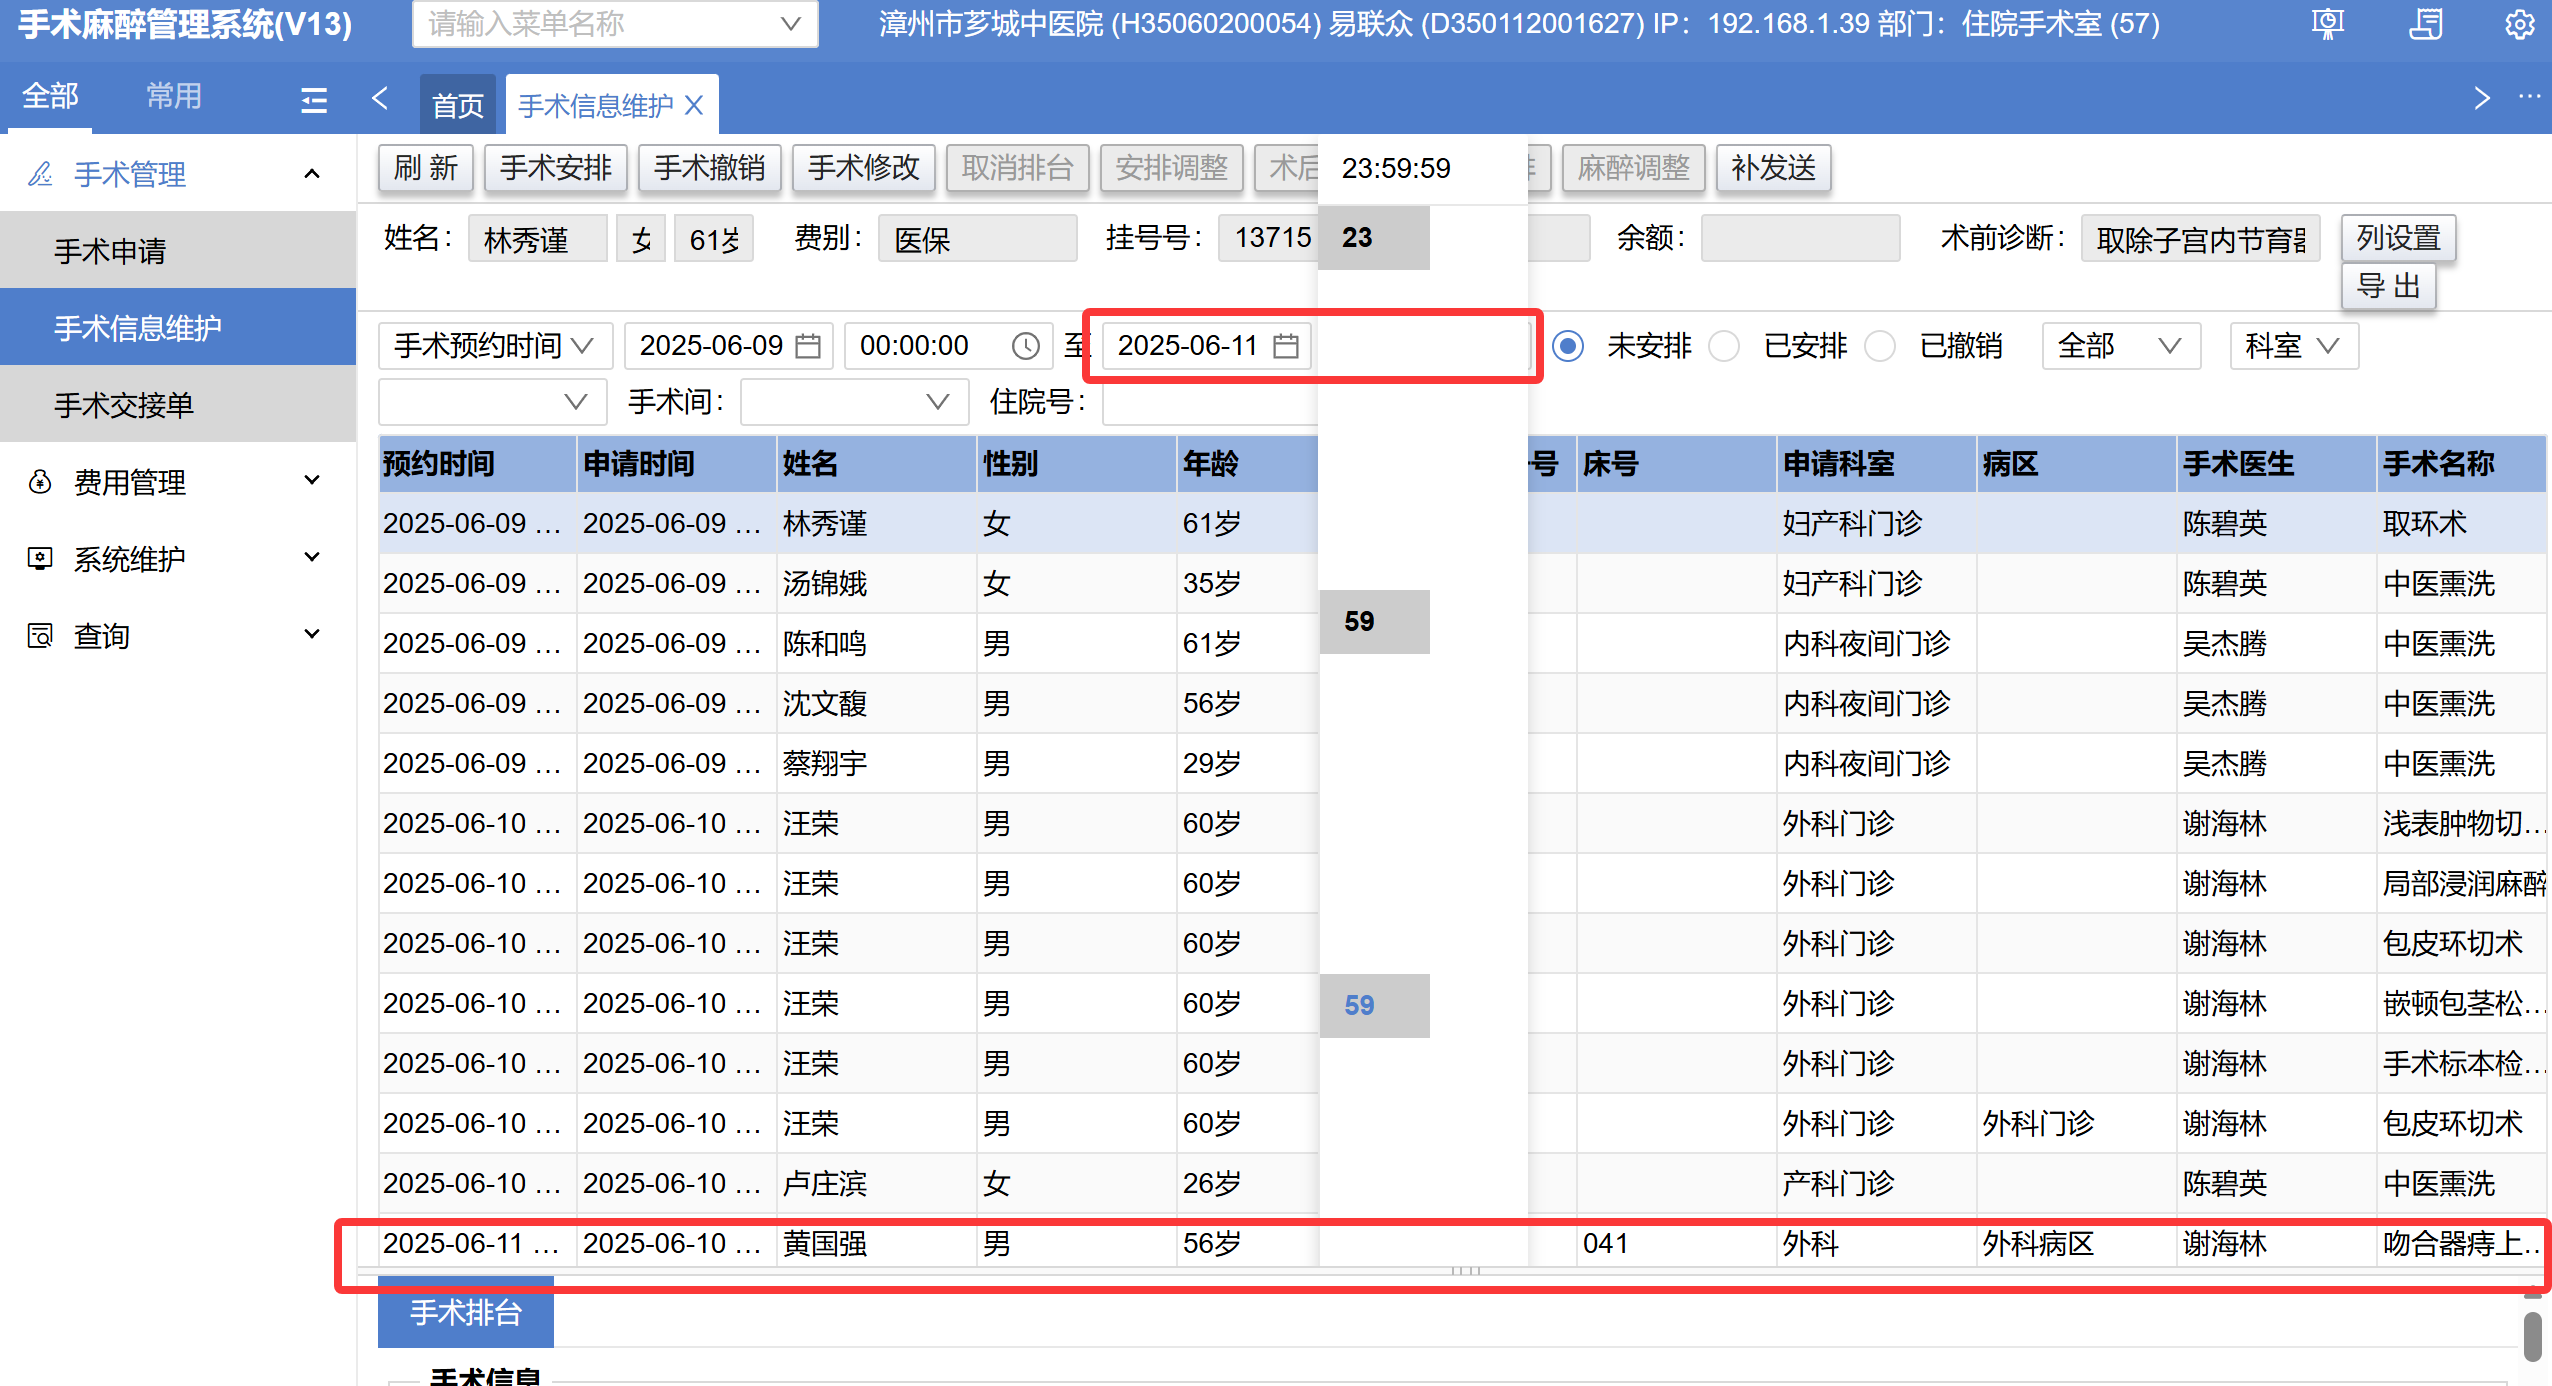Switch to the 首页 tab

pos(457,105)
